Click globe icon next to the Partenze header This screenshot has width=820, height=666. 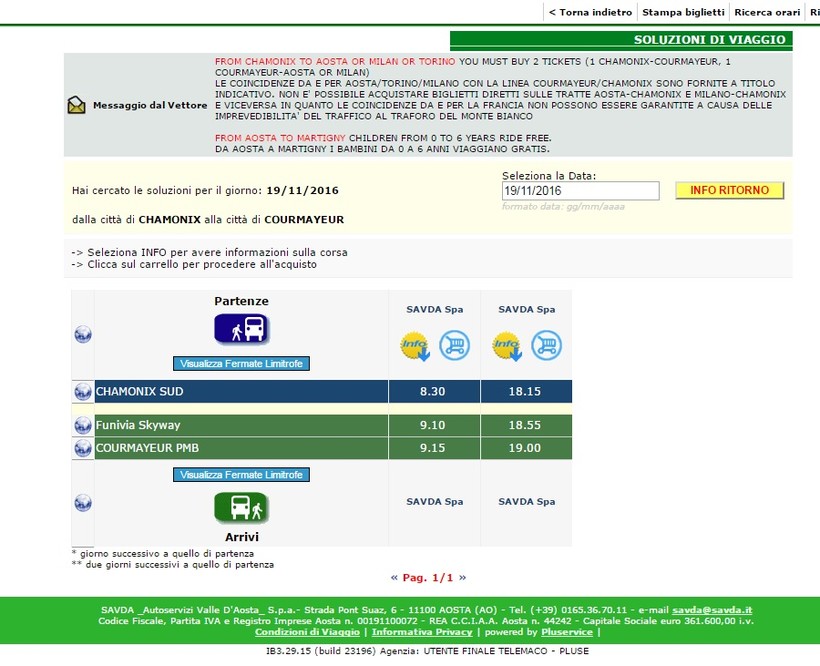83,334
